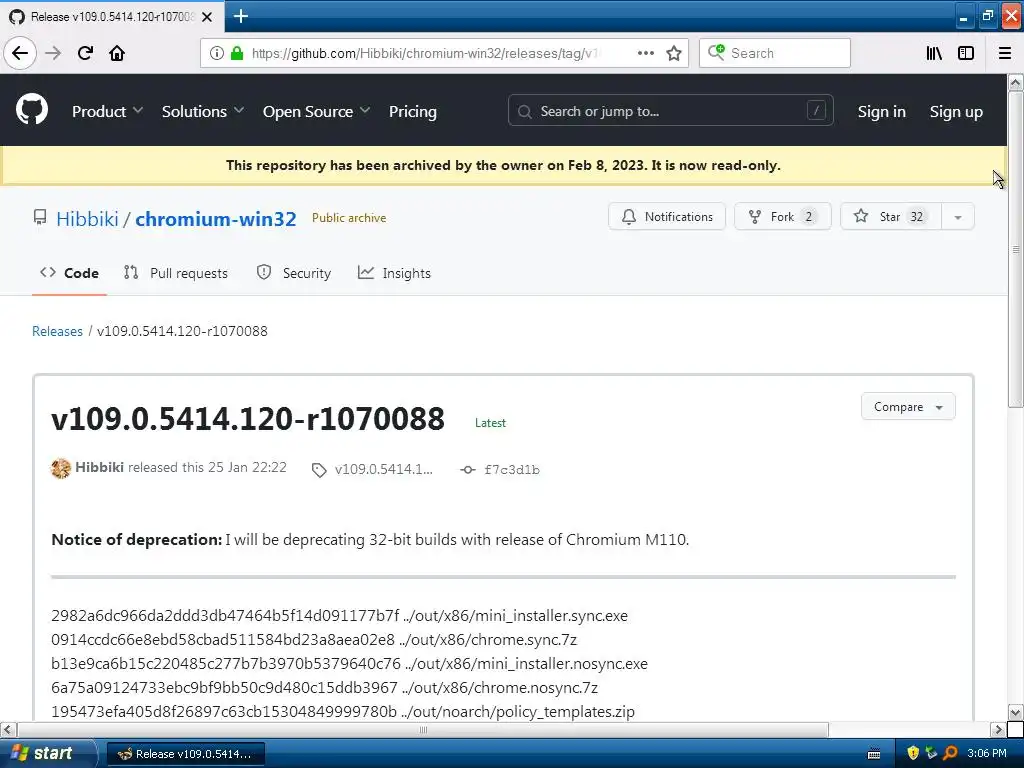Viewport: 1024px width, 768px height.
Task: Click Sign in link
Action: (882, 112)
